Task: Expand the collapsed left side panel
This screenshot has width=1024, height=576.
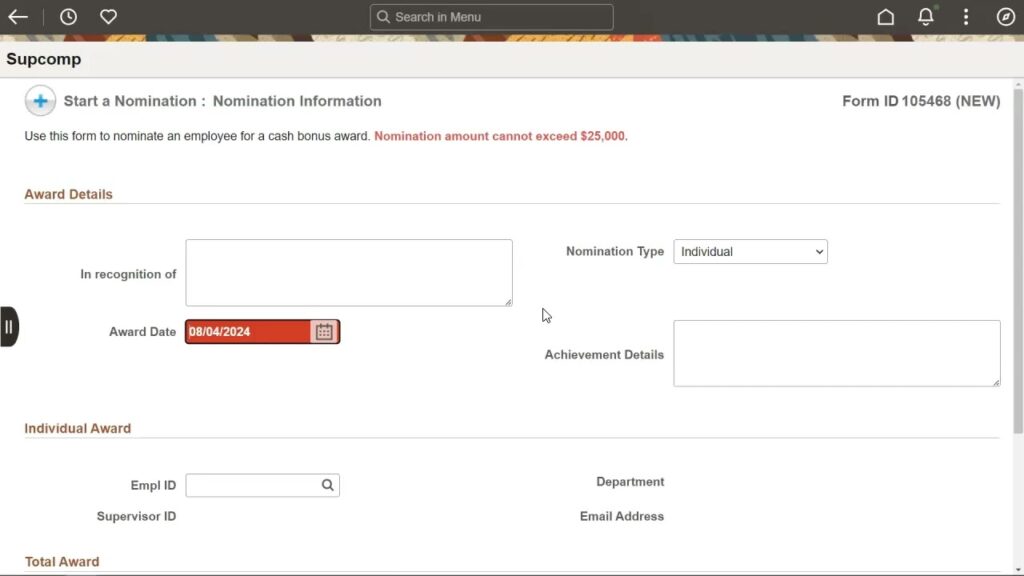Action: click(x=9, y=326)
